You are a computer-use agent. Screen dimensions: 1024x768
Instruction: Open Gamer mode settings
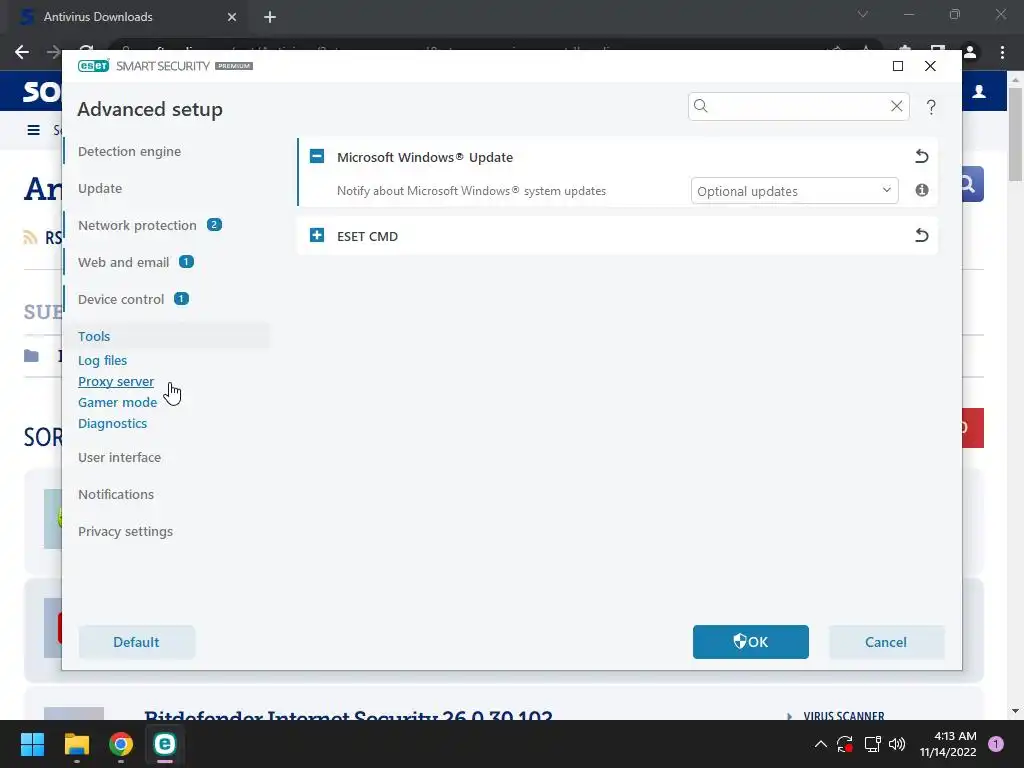click(118, 402)
